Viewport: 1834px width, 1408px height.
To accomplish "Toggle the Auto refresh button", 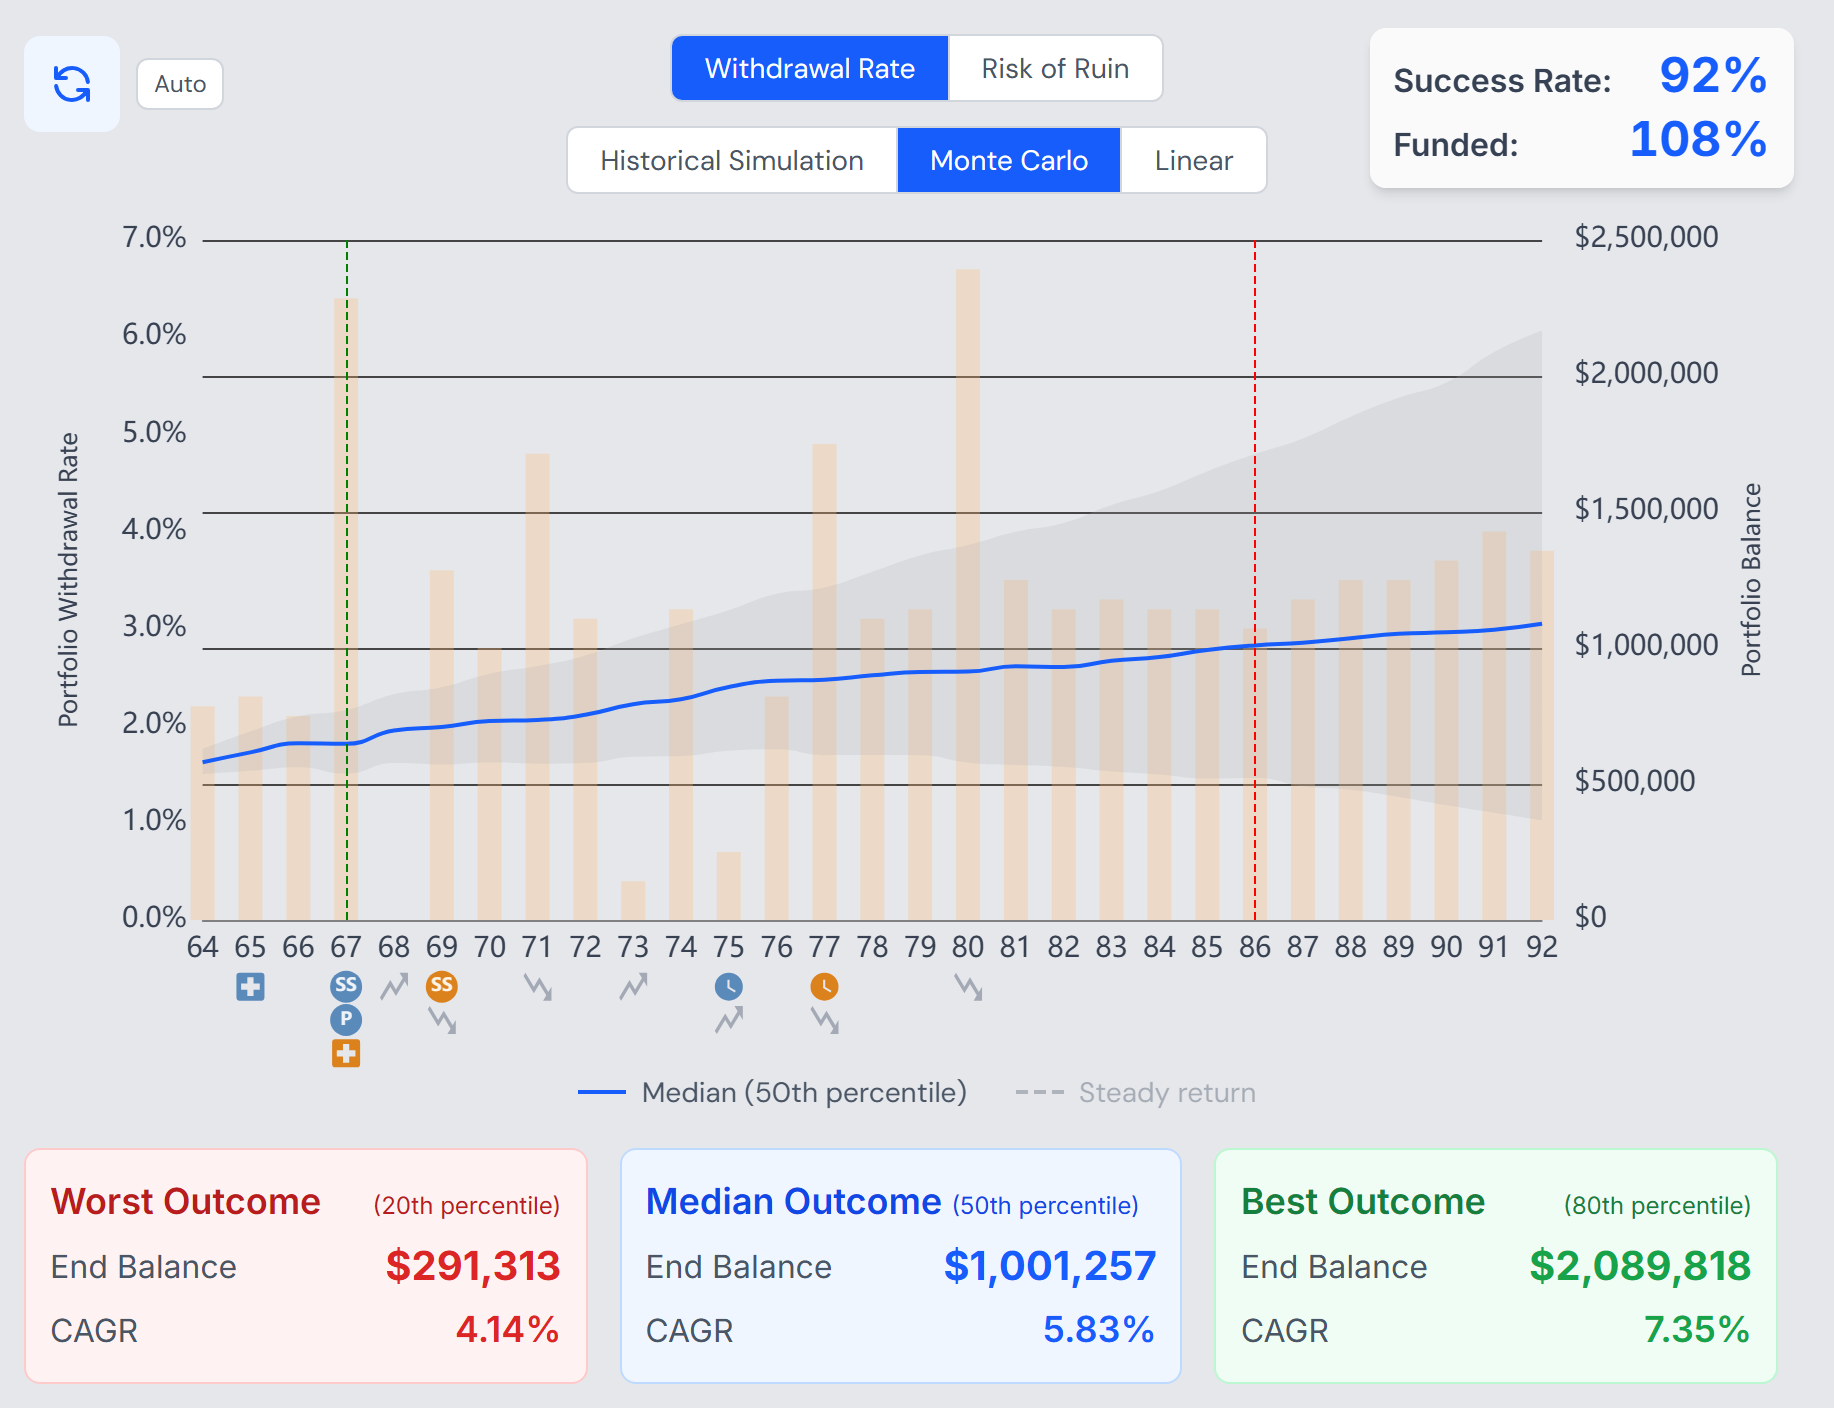I will click(x=180, y=84).
